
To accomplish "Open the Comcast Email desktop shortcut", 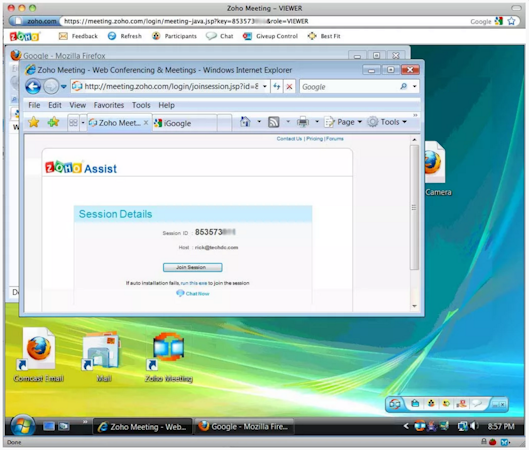I will click(x=38, y=355).
